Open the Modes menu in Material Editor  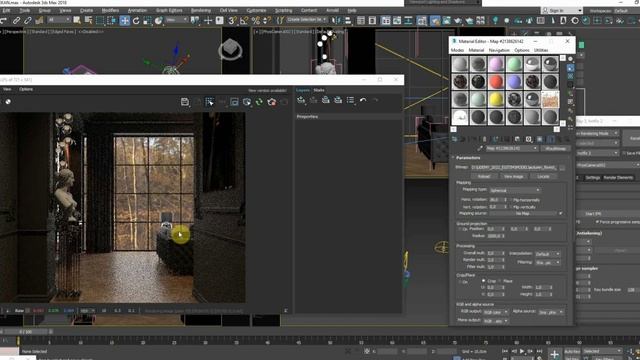[x=457, y=50]
